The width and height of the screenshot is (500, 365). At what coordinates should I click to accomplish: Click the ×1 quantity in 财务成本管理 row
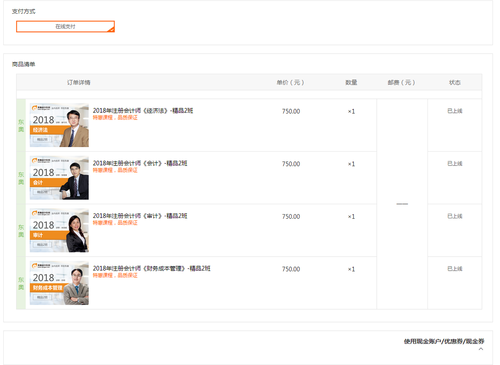click(351, 269)
